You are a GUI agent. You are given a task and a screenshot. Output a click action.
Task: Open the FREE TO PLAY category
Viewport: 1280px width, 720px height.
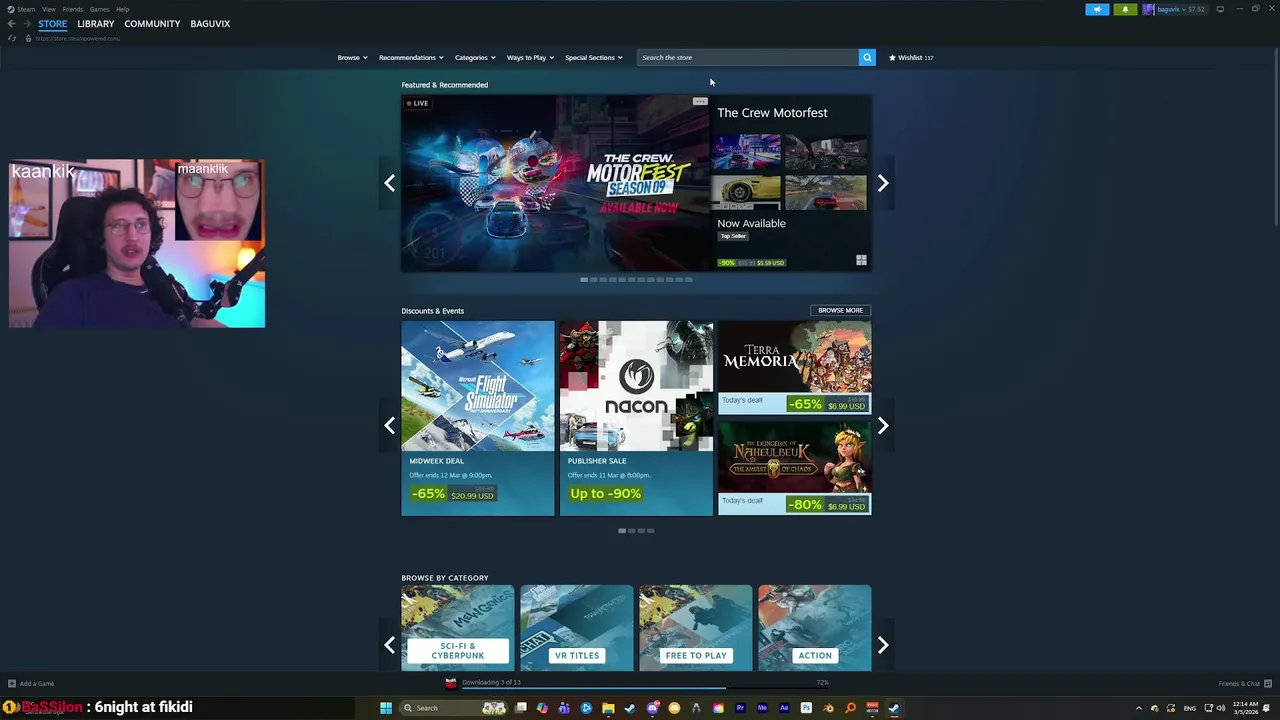click(x=695, y=628)
